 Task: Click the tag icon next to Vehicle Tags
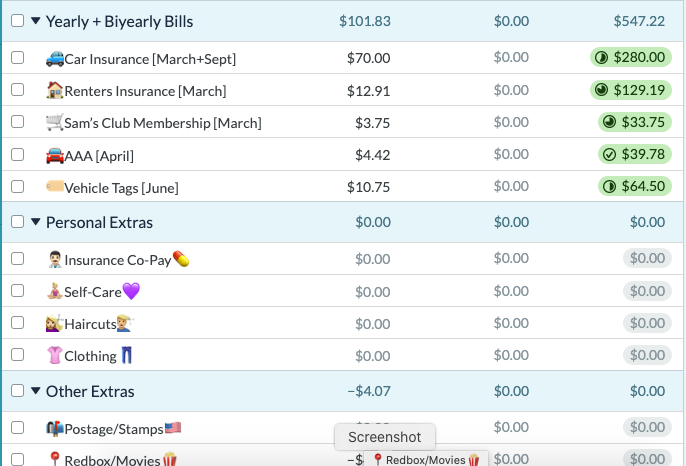(55, 186)
